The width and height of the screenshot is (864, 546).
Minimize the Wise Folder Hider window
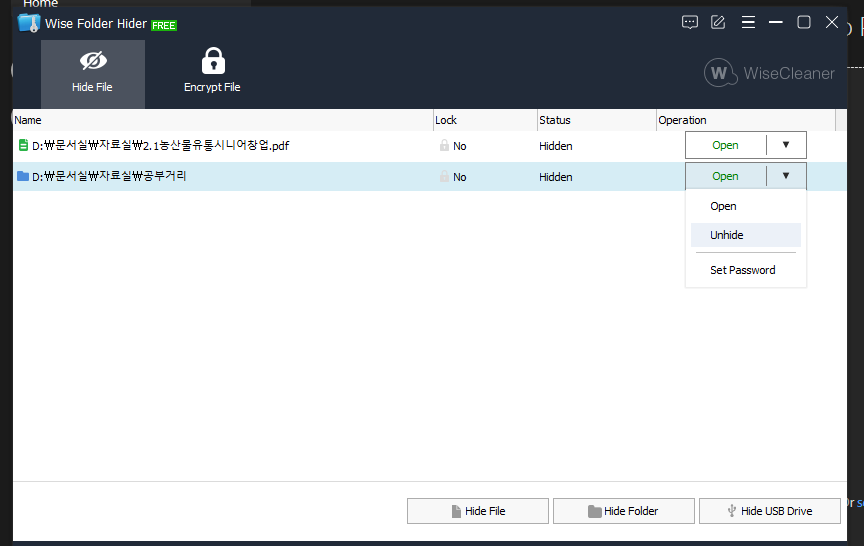(x=776, y=23)
